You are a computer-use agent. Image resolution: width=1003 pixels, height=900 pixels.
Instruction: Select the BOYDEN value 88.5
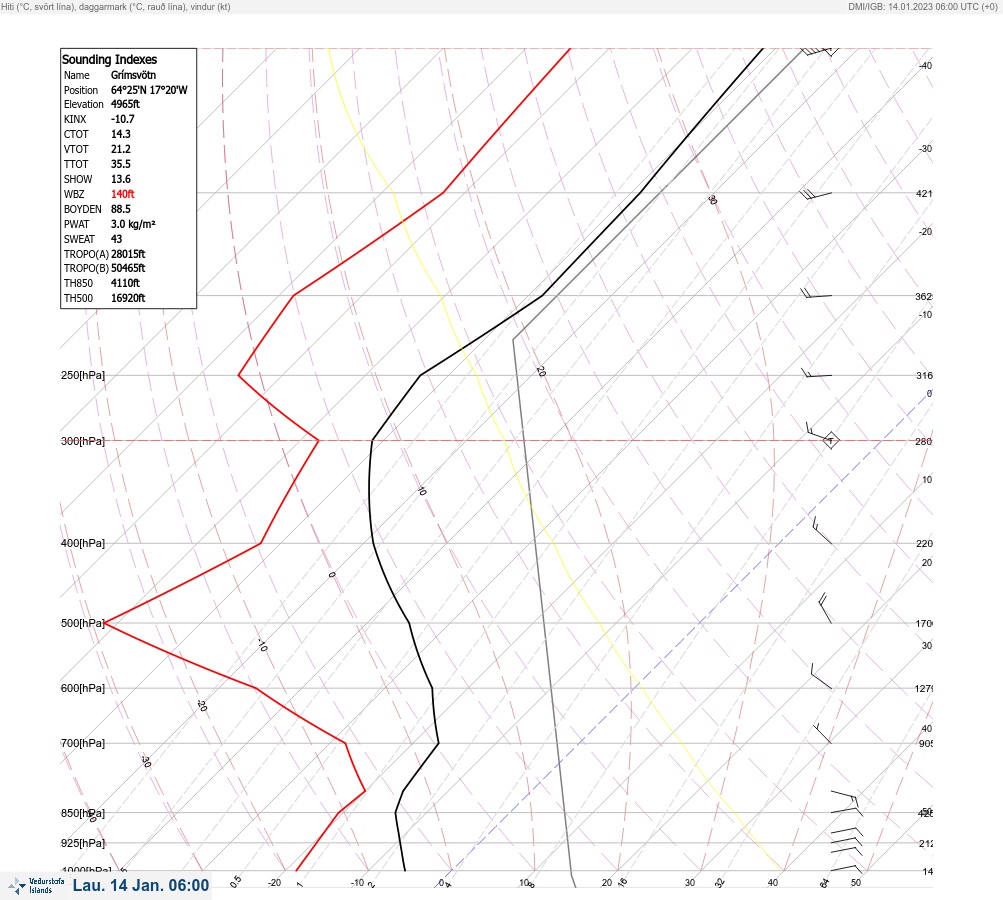click(x=121, y=209)
